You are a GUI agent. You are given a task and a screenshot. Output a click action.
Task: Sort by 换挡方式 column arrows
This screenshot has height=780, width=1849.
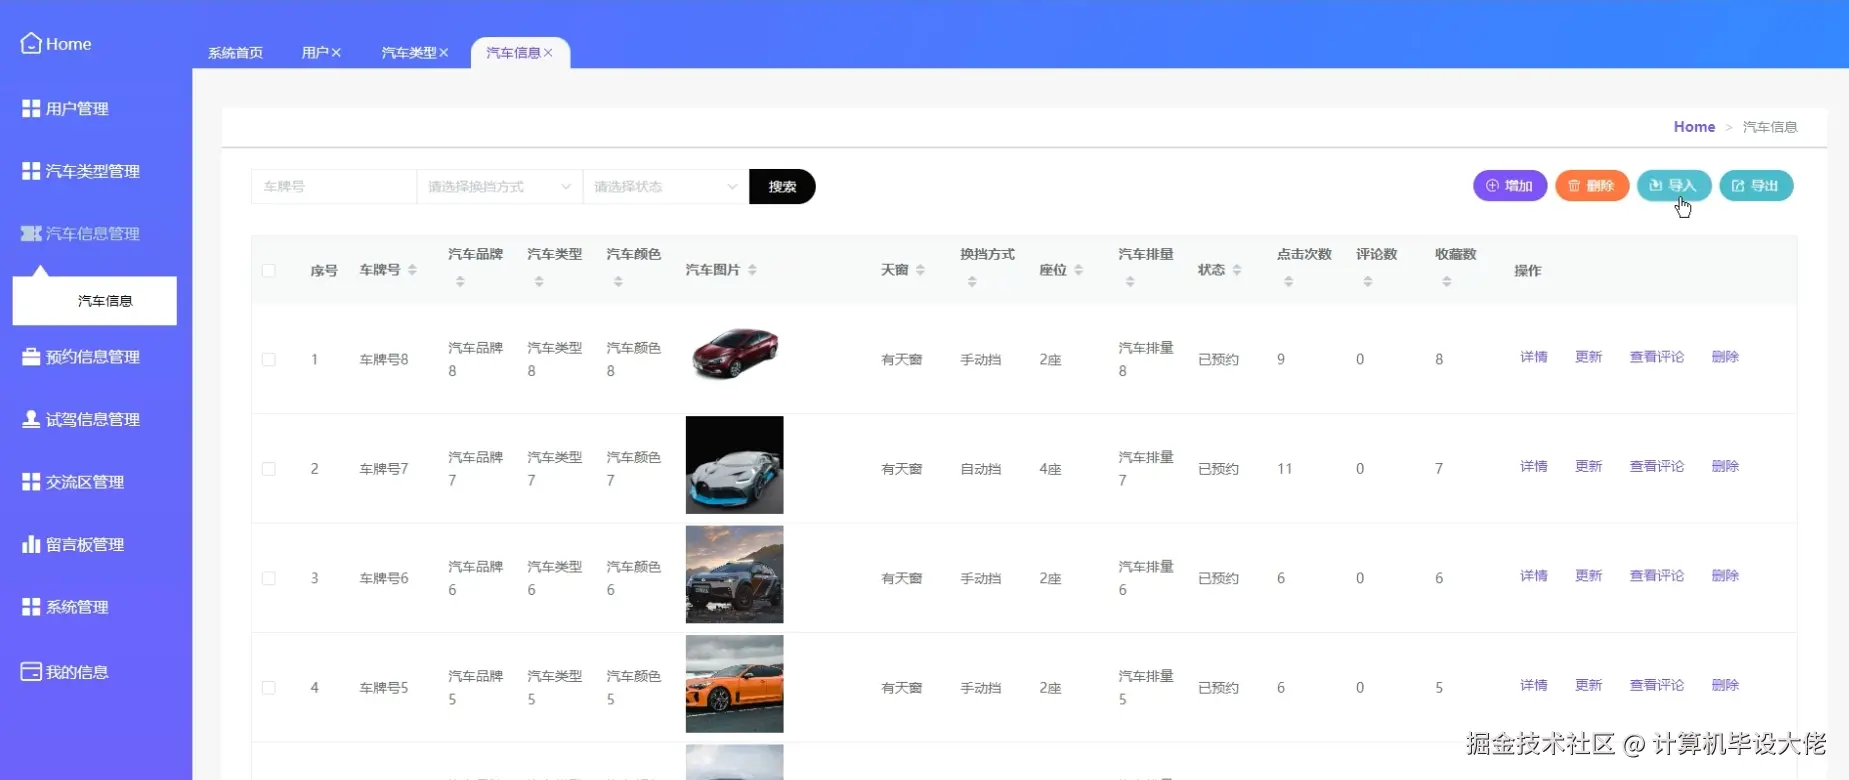972,282
